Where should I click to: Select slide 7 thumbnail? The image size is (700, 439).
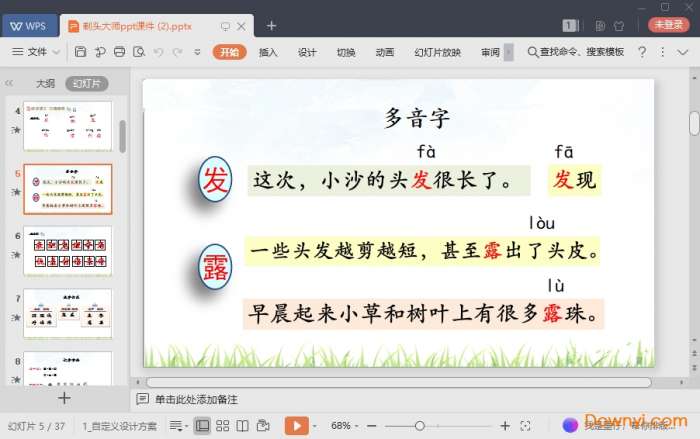[68, 314]
